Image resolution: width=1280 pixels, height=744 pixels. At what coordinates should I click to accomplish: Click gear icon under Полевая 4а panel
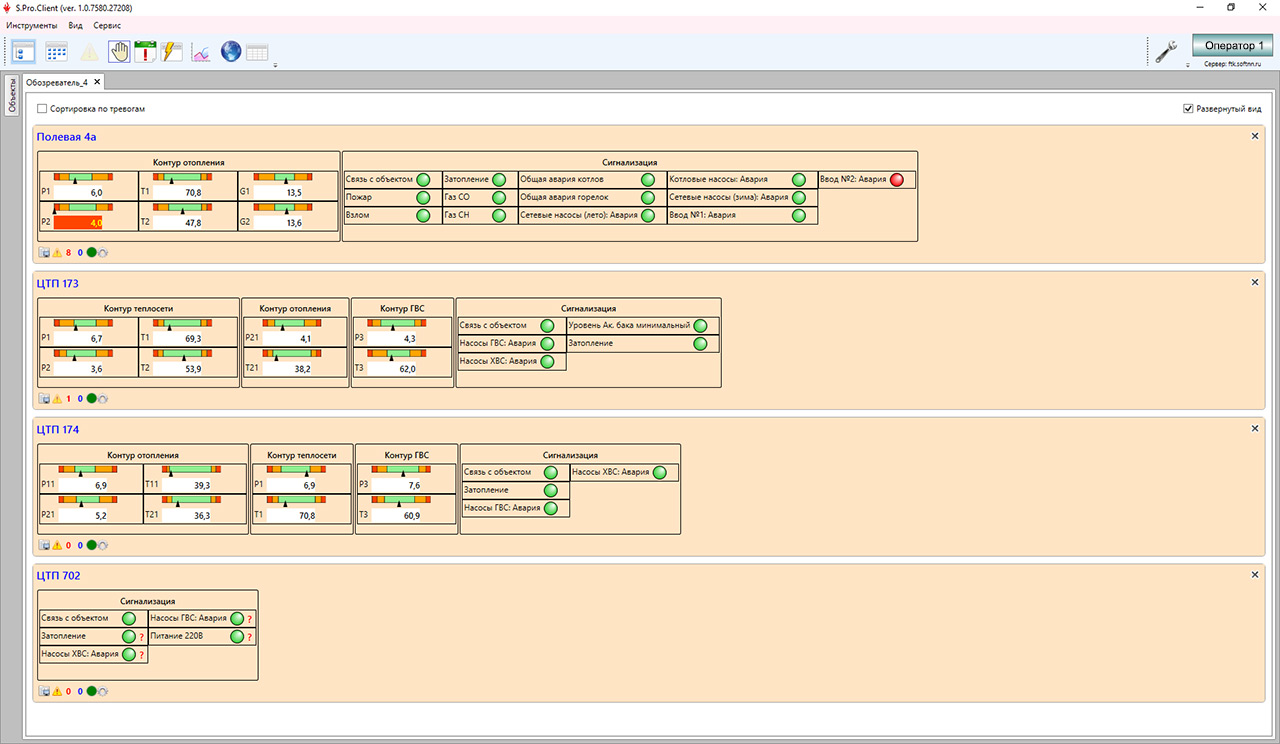point(103,253)
